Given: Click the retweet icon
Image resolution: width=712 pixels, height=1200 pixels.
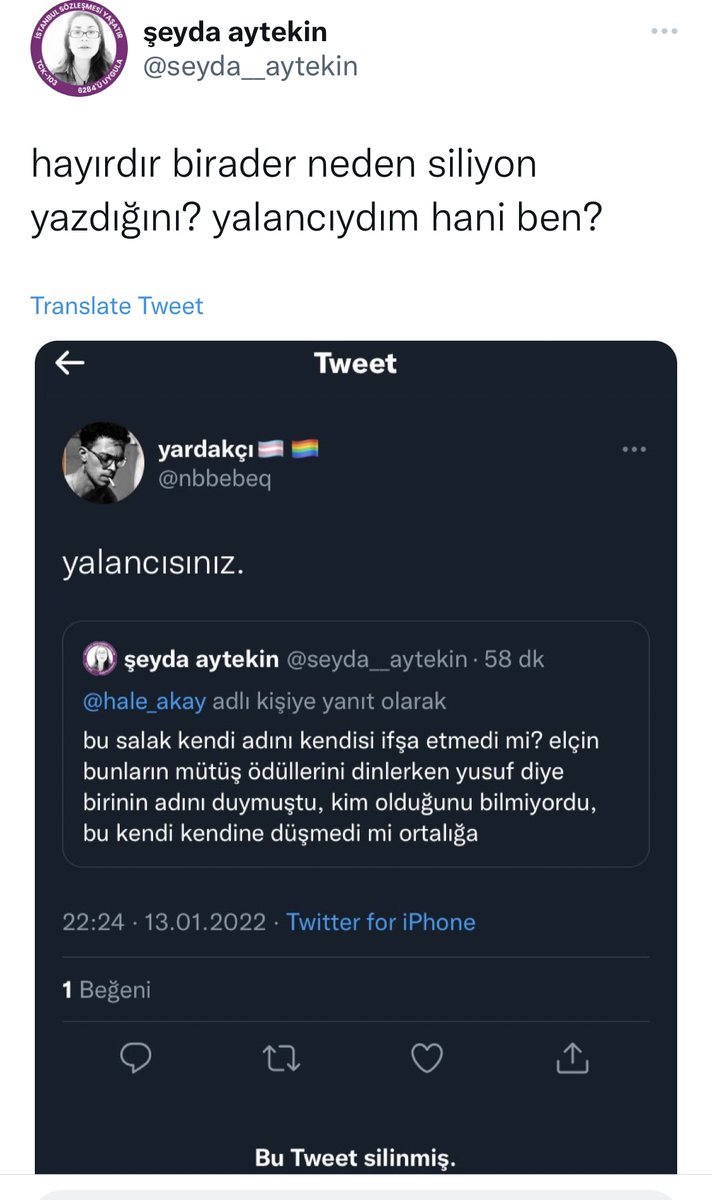Looking at the screenshot, I should (281, 1058).
